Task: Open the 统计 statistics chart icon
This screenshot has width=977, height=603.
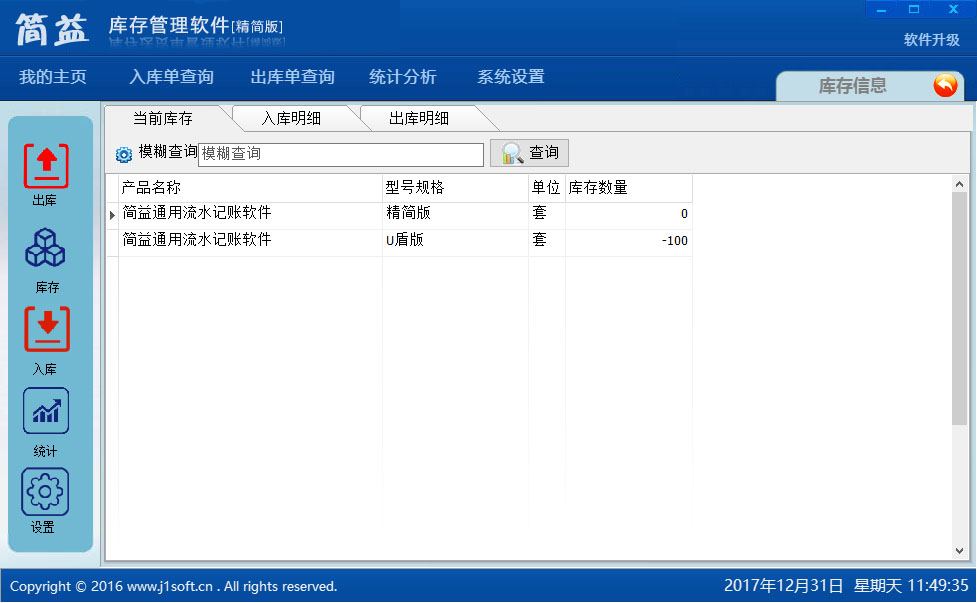Action: point(45,411)
